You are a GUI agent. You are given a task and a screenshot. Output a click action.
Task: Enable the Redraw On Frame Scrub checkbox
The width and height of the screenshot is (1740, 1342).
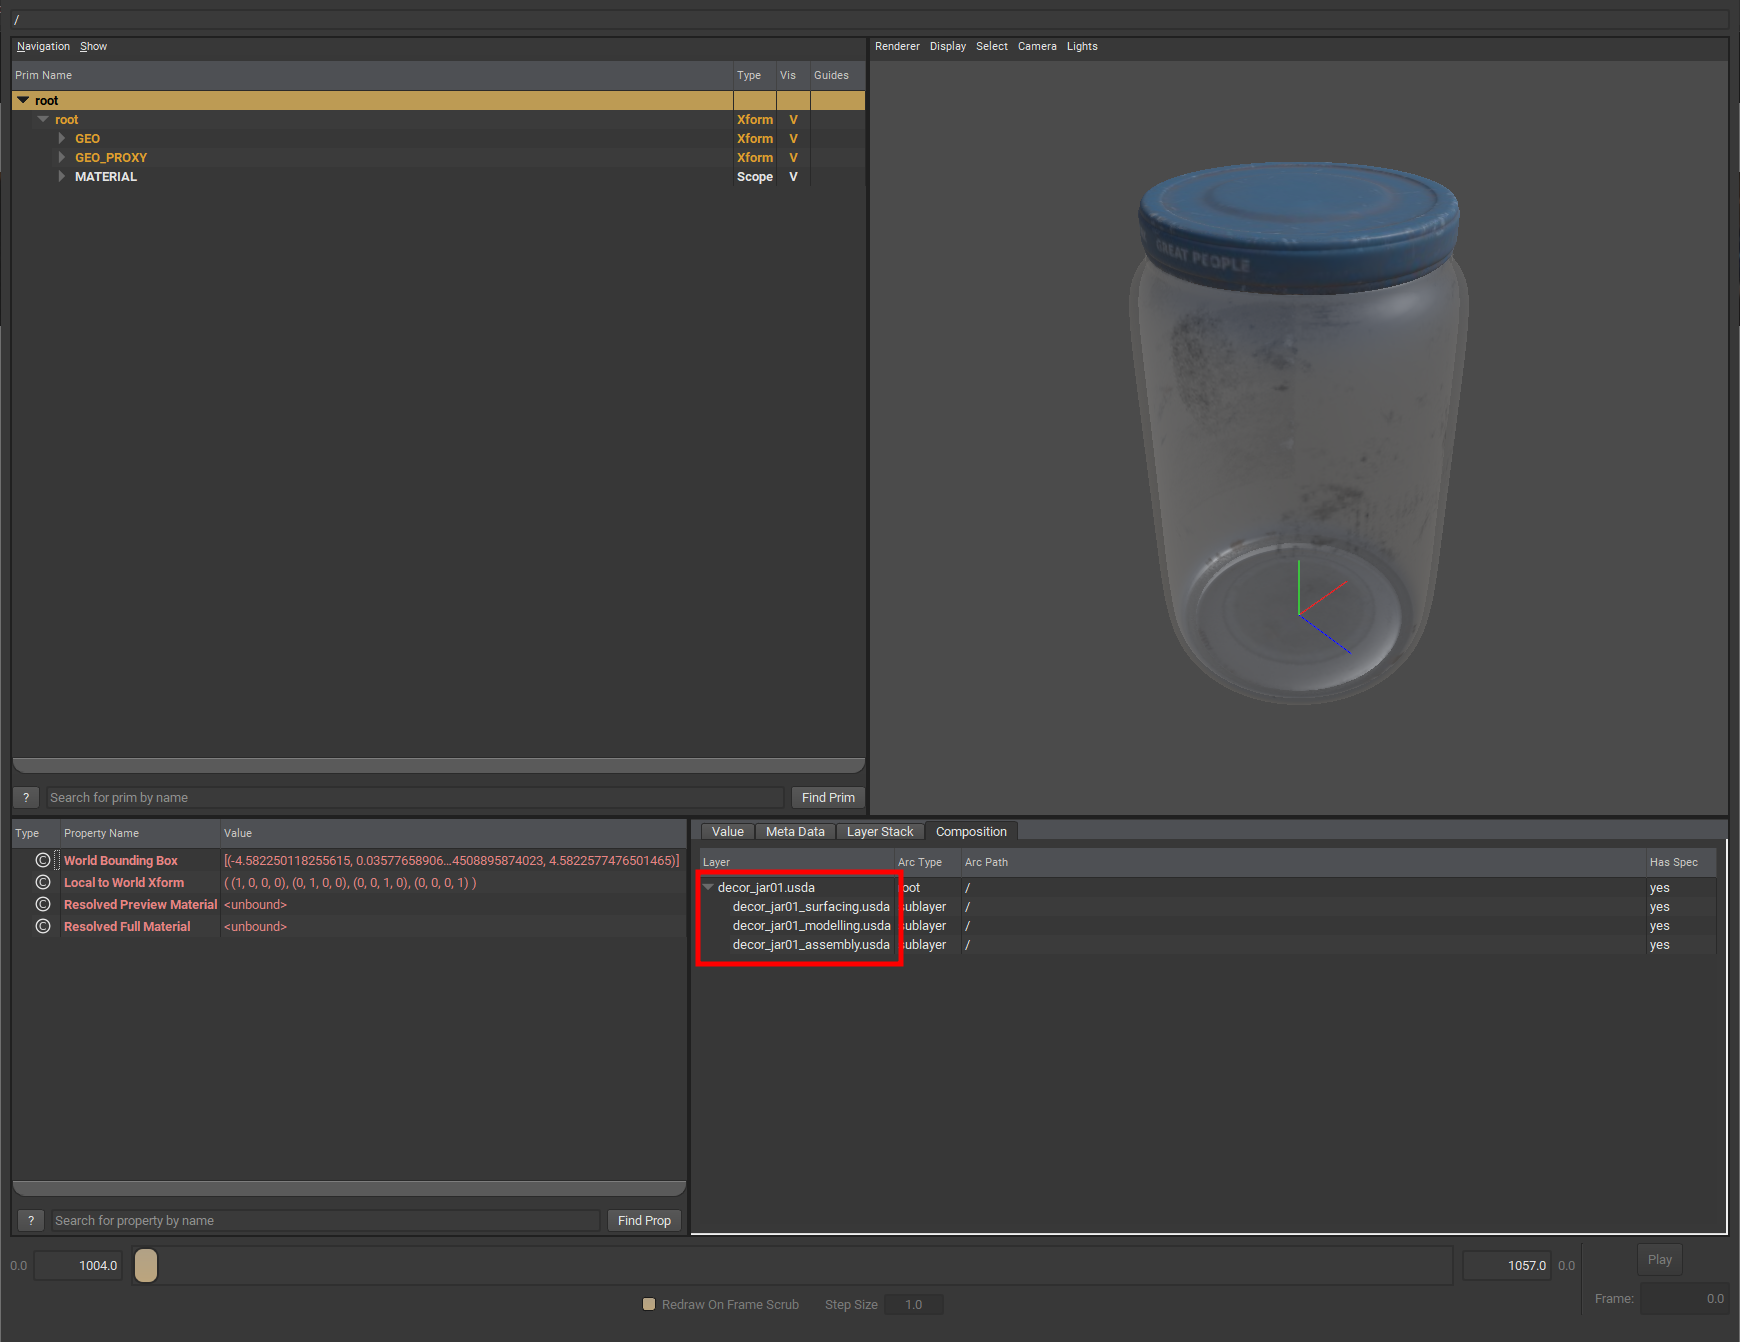coord(649,1304)
